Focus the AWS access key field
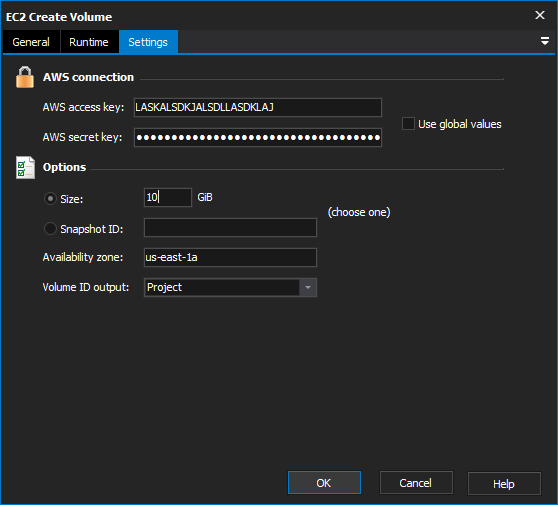 point(258,107)
